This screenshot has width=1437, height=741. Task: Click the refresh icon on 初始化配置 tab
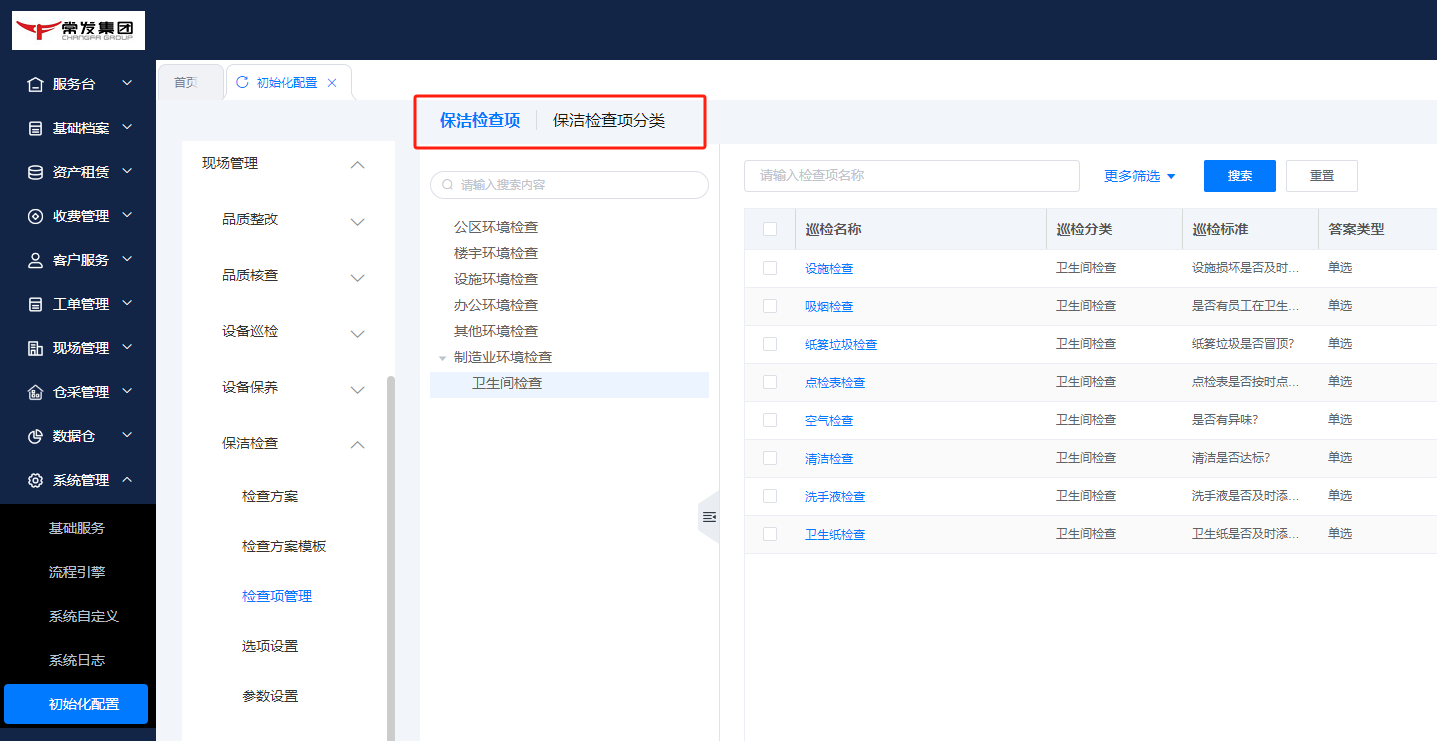(242, 83)
